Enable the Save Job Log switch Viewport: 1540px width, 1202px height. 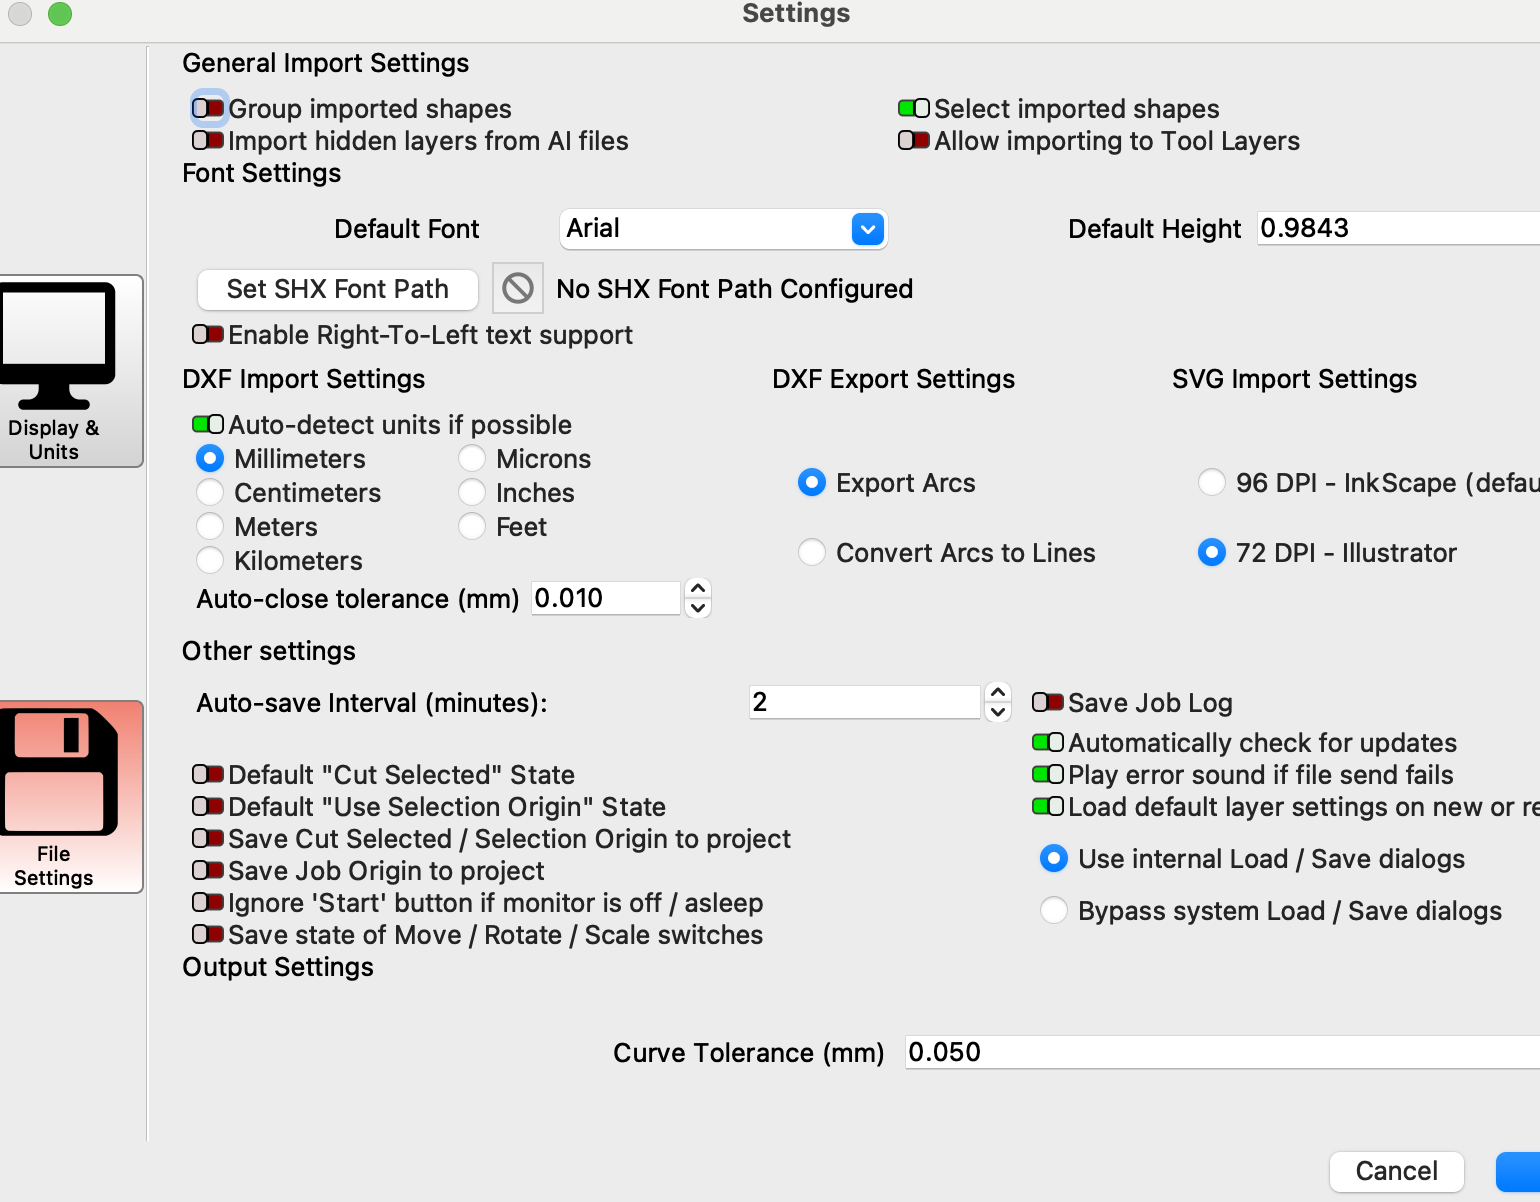[x=1048, y=702]
